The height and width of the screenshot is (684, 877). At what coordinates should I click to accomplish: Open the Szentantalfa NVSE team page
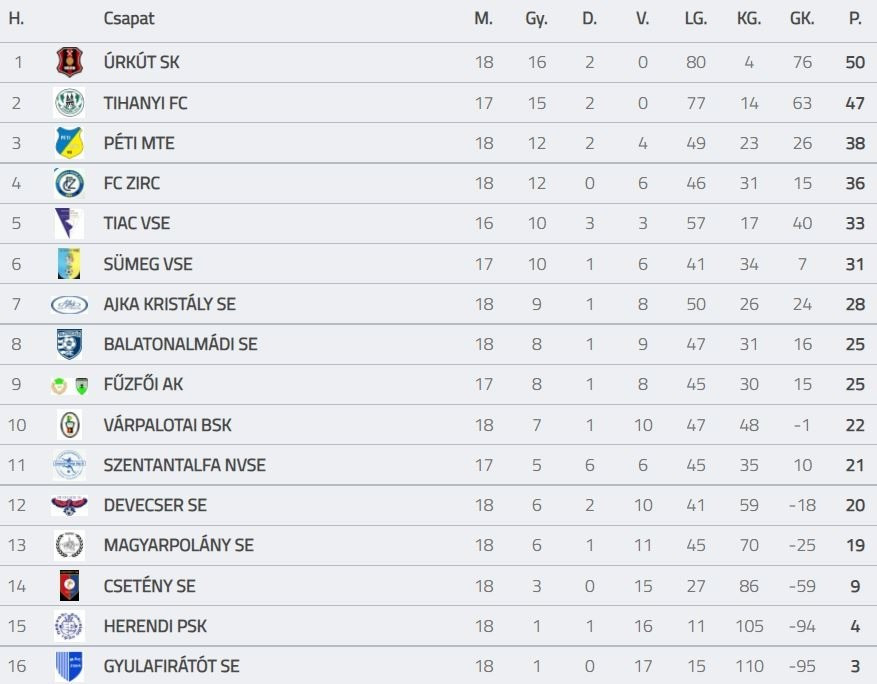click(x=184, y=465)
